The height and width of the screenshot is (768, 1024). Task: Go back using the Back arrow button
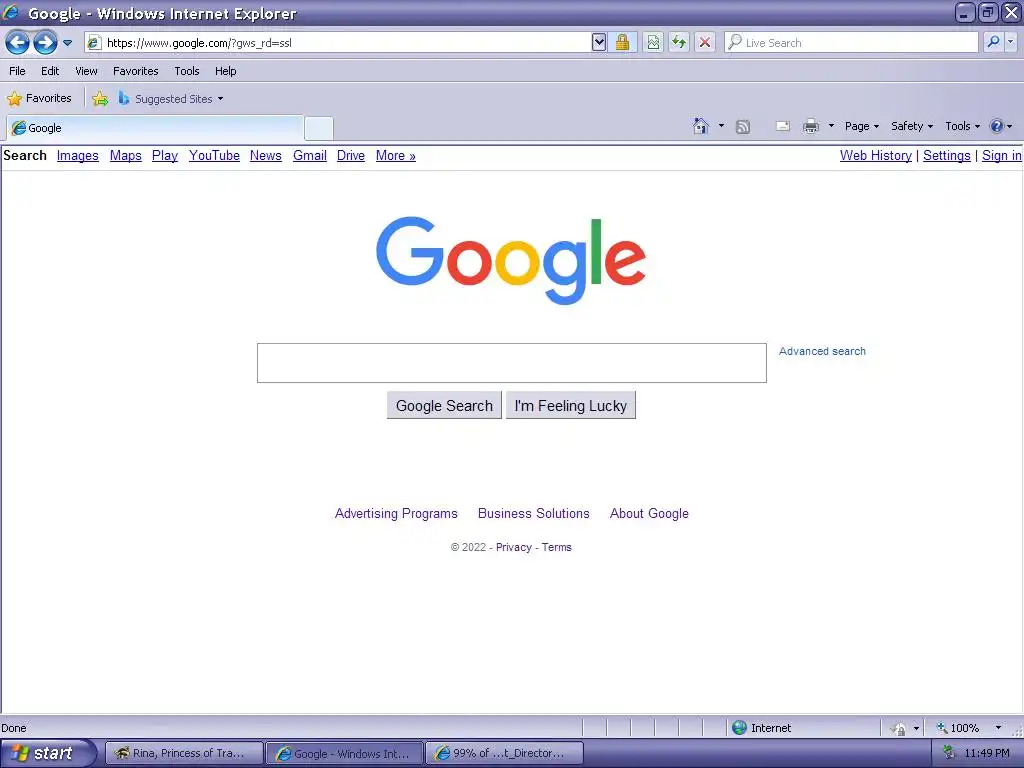[x=18, y=43]
